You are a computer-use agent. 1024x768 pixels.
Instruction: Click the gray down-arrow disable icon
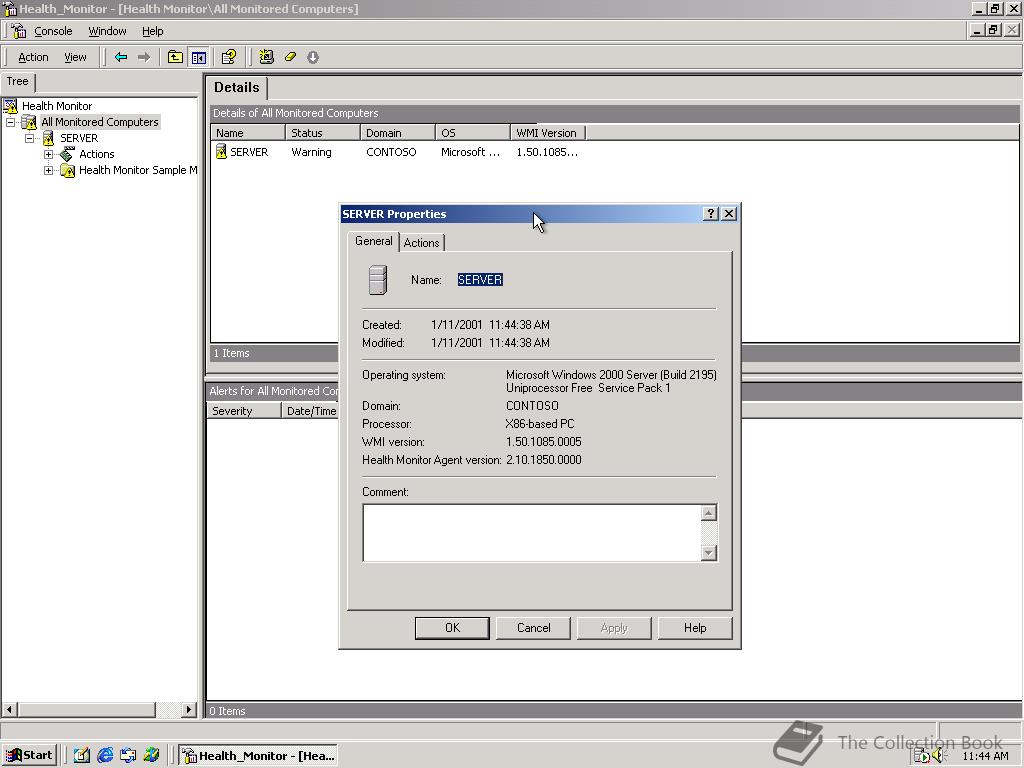point(313,57)
